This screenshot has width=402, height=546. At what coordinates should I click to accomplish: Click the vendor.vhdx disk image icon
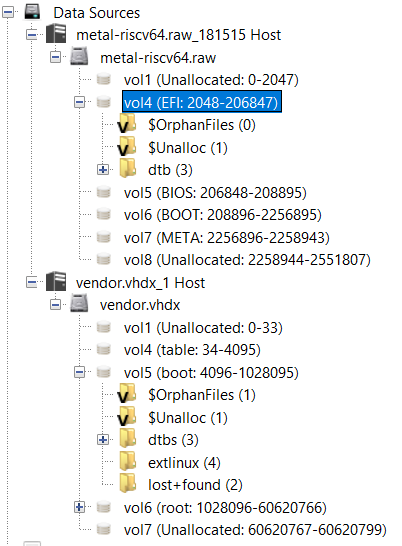(x=79, y=304)
